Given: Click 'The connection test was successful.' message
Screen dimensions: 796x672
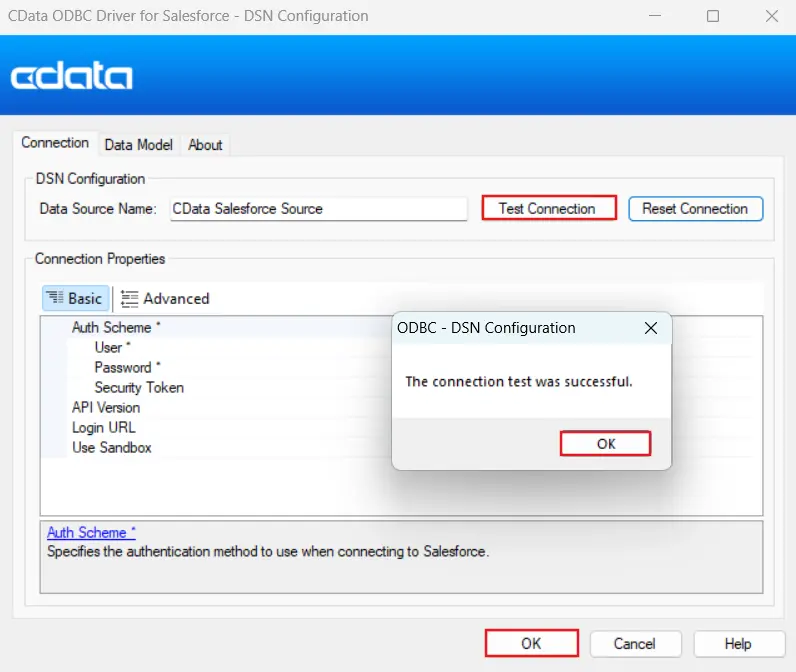Looking at the screenshot, I should pos(519,382).
